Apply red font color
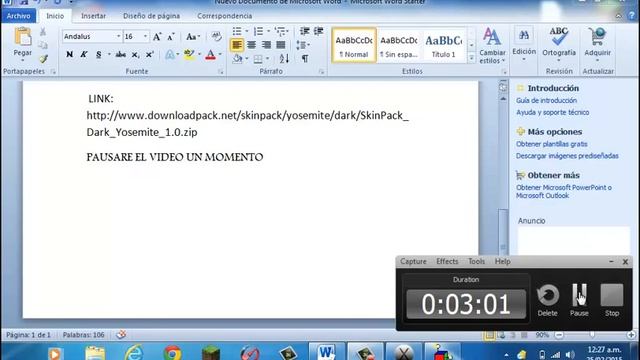Image resolution: width=640 pixels, height=360 pixels. 210,54
